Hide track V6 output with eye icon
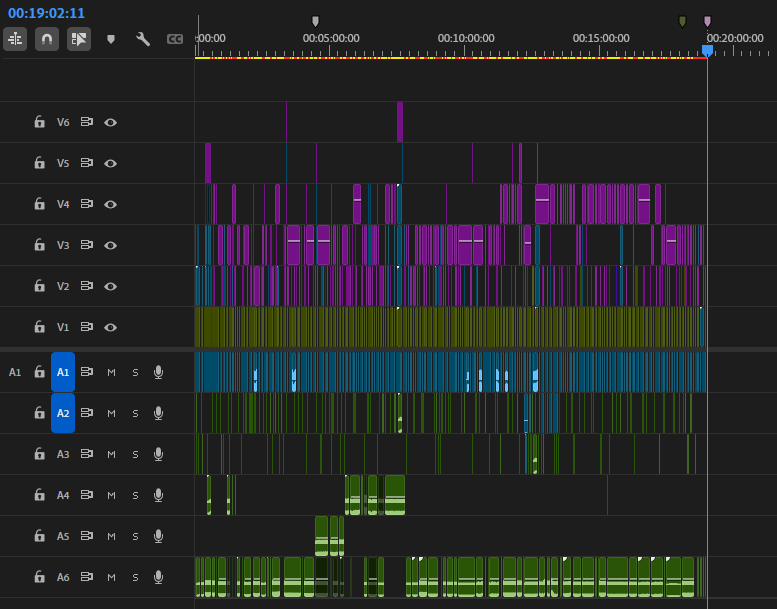The height and width of the screenshot is (609, 777). coord(111,122)
